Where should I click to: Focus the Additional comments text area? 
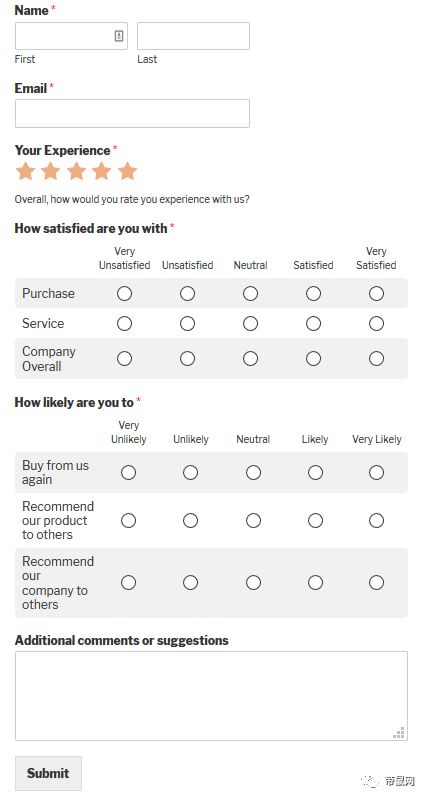pyautogui.click(x=211, y=695)
